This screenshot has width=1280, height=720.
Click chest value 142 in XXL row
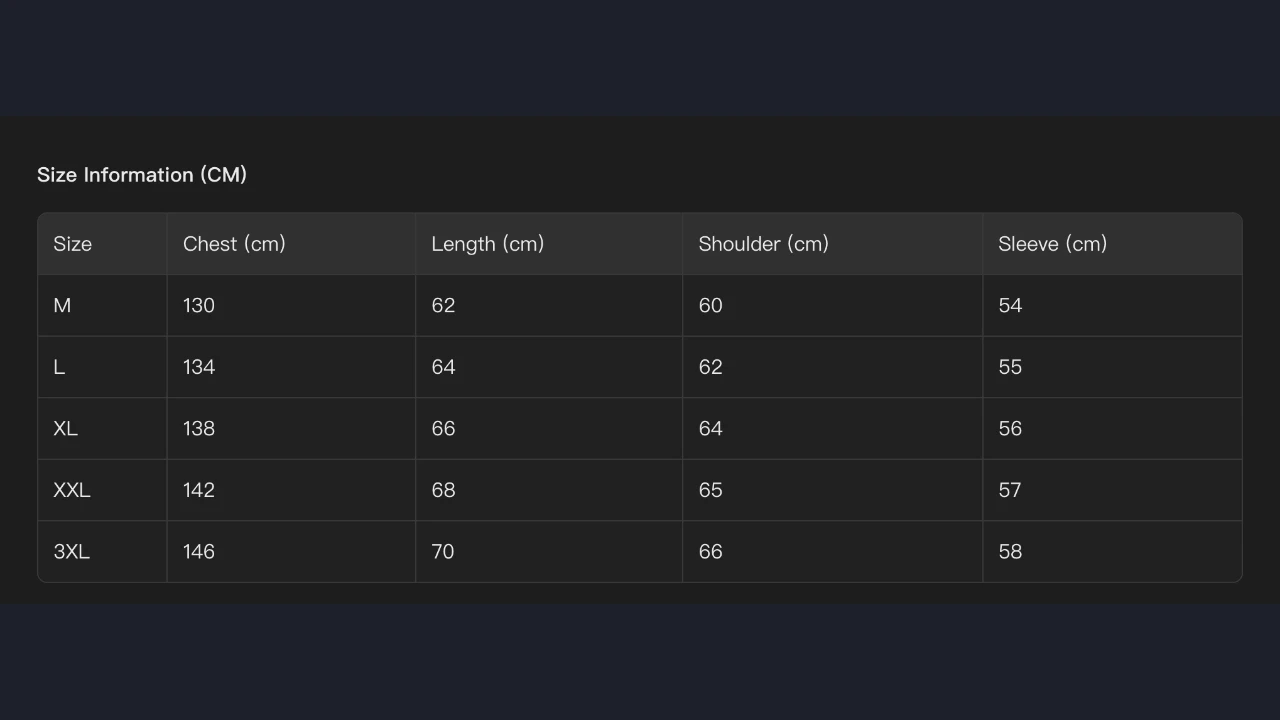coord(199,490)
